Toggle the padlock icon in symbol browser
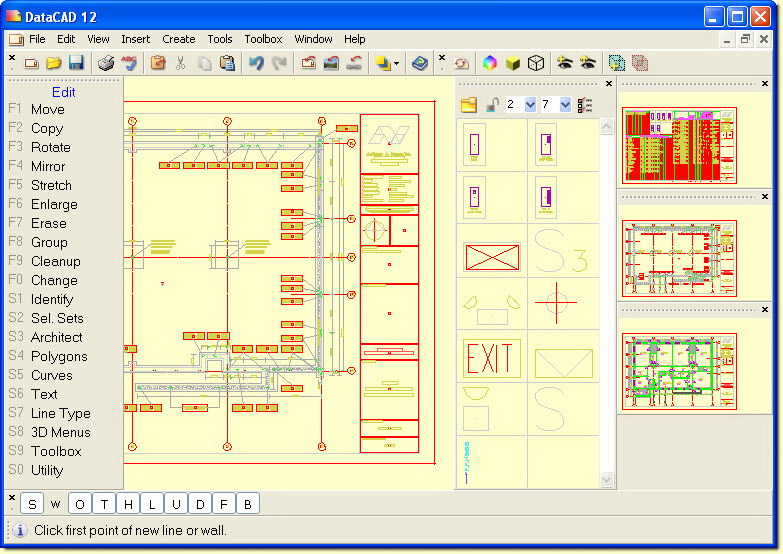Viewport: 783px width, 554px height. pyautogui.click(x=493, y=105)
